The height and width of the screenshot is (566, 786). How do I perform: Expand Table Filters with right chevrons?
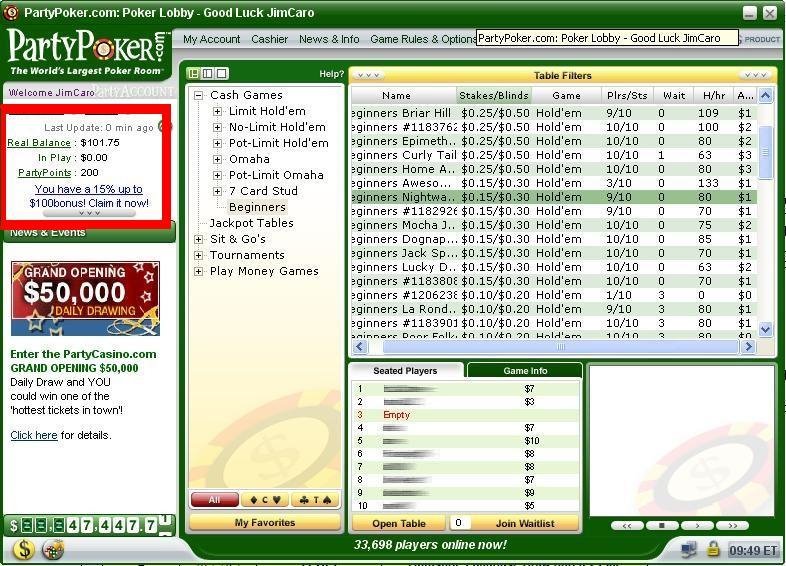755,75
